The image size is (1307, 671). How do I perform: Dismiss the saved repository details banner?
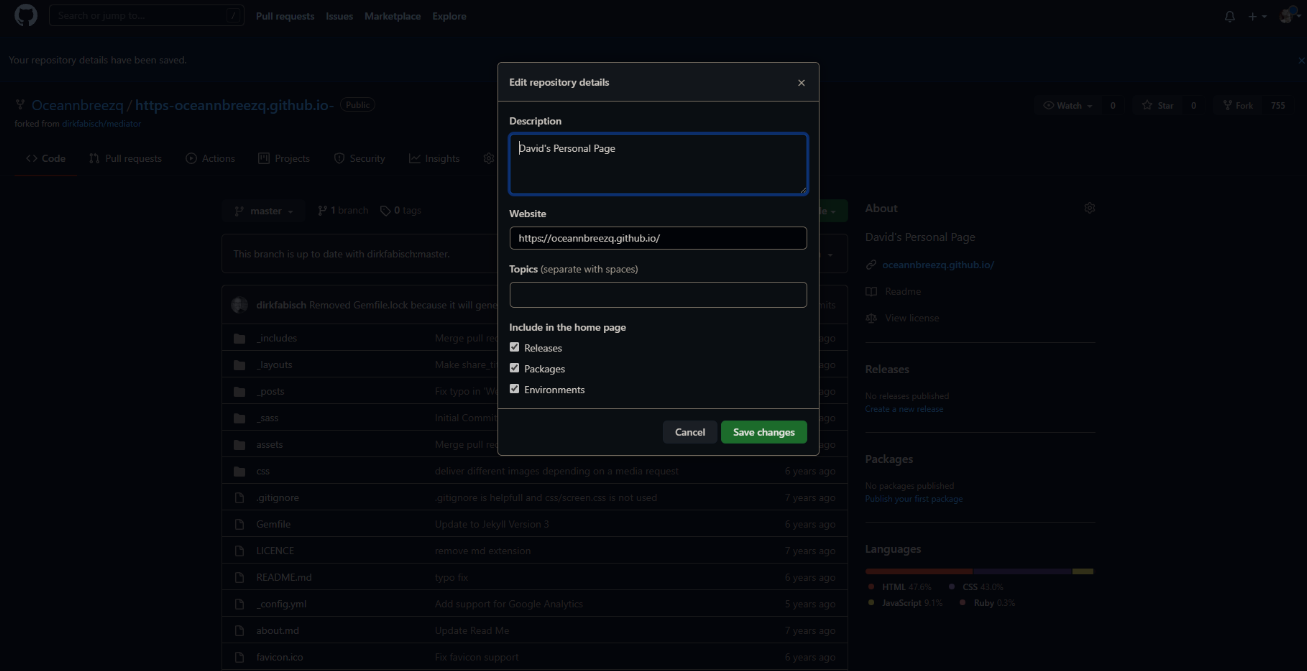[x=1301, y=60]
